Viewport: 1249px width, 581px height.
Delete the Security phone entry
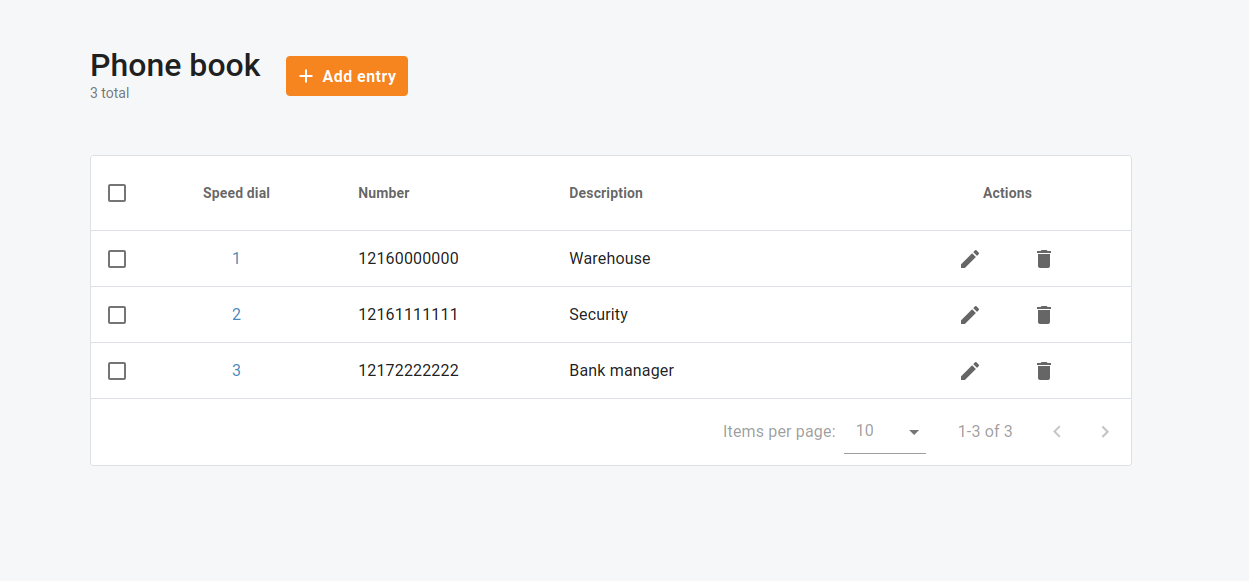click(1043, 315)
